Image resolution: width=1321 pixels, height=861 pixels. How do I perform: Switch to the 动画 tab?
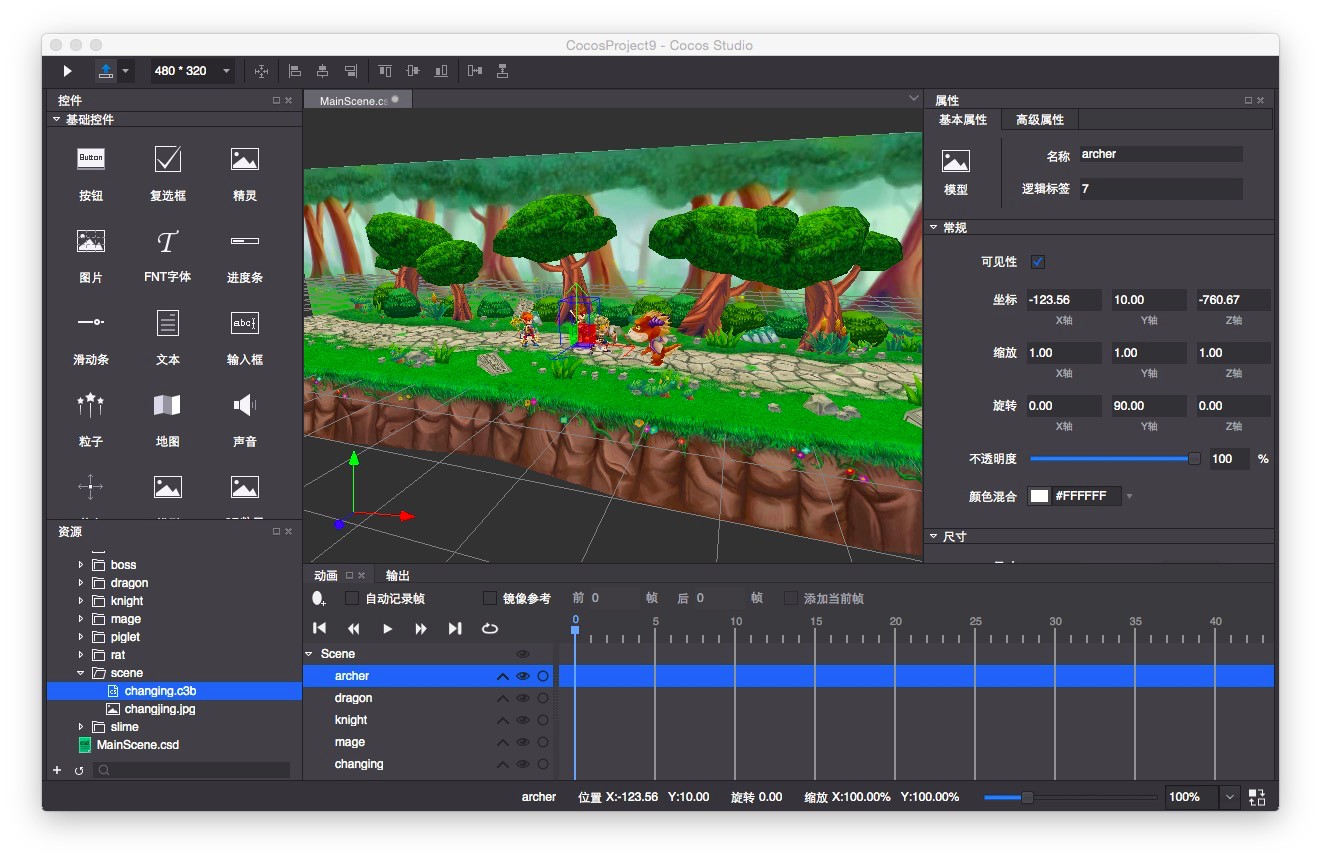pyautogui.click(x=326, y=576)
